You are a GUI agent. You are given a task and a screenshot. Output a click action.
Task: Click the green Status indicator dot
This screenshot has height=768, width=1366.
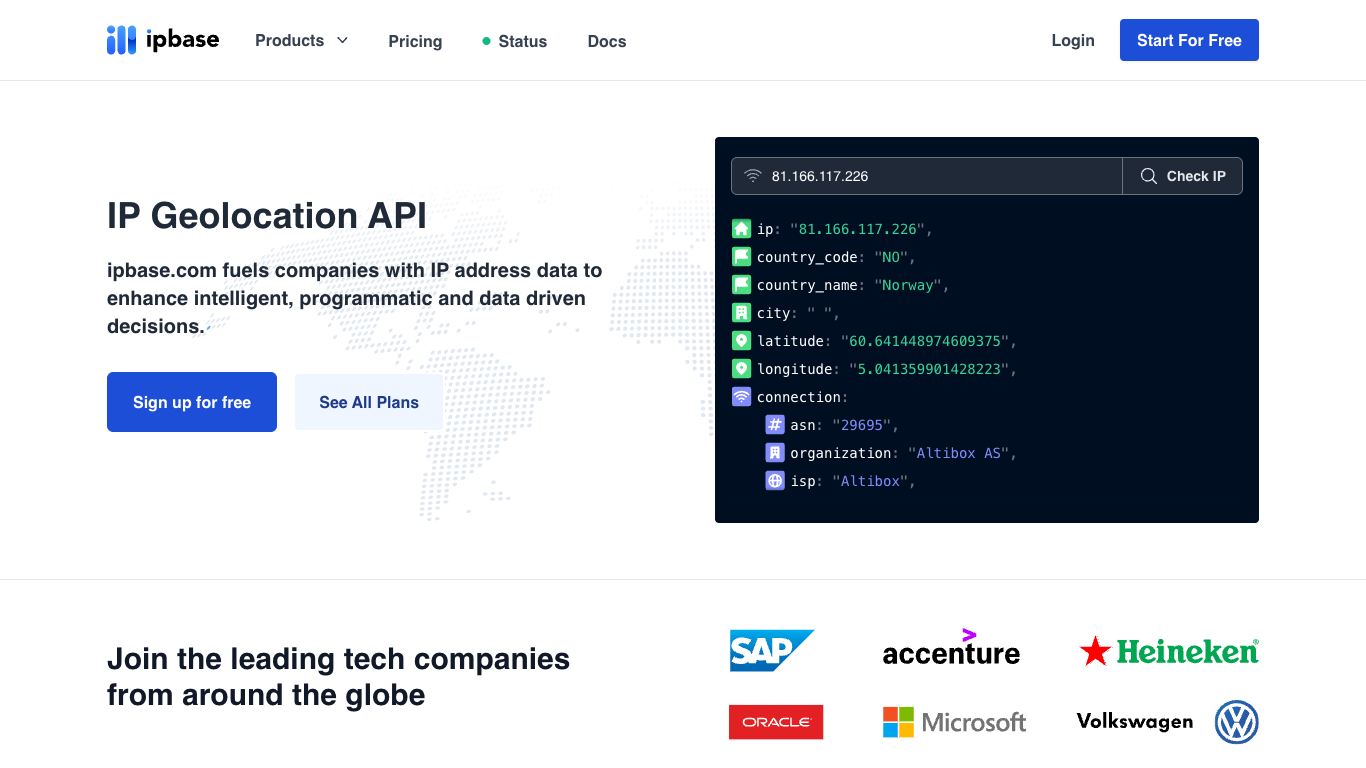(x=486, y=41)
